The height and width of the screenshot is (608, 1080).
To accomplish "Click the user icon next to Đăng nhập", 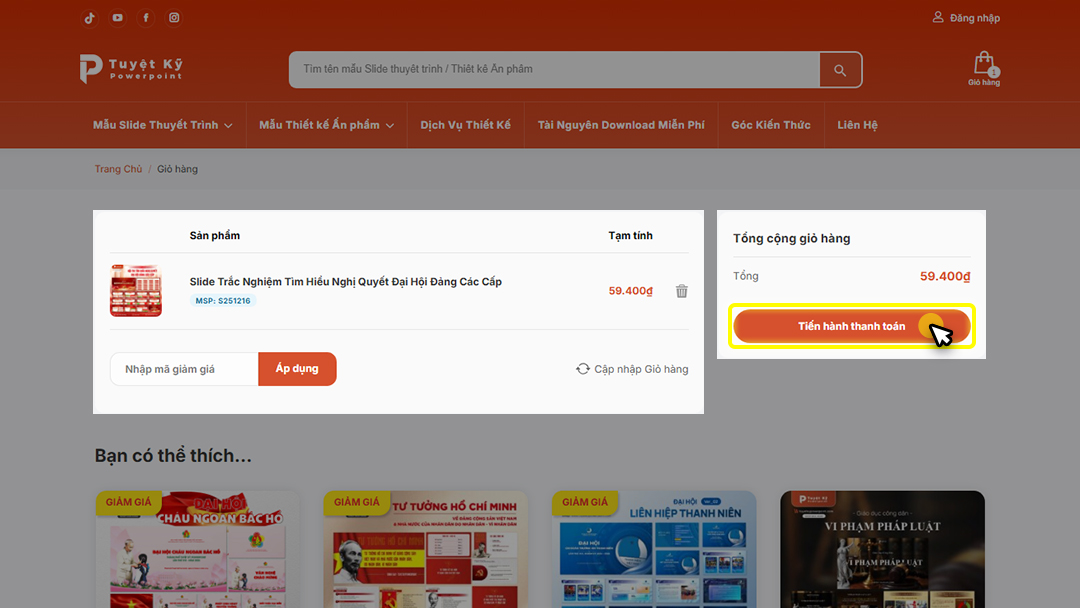I will 937,17.
